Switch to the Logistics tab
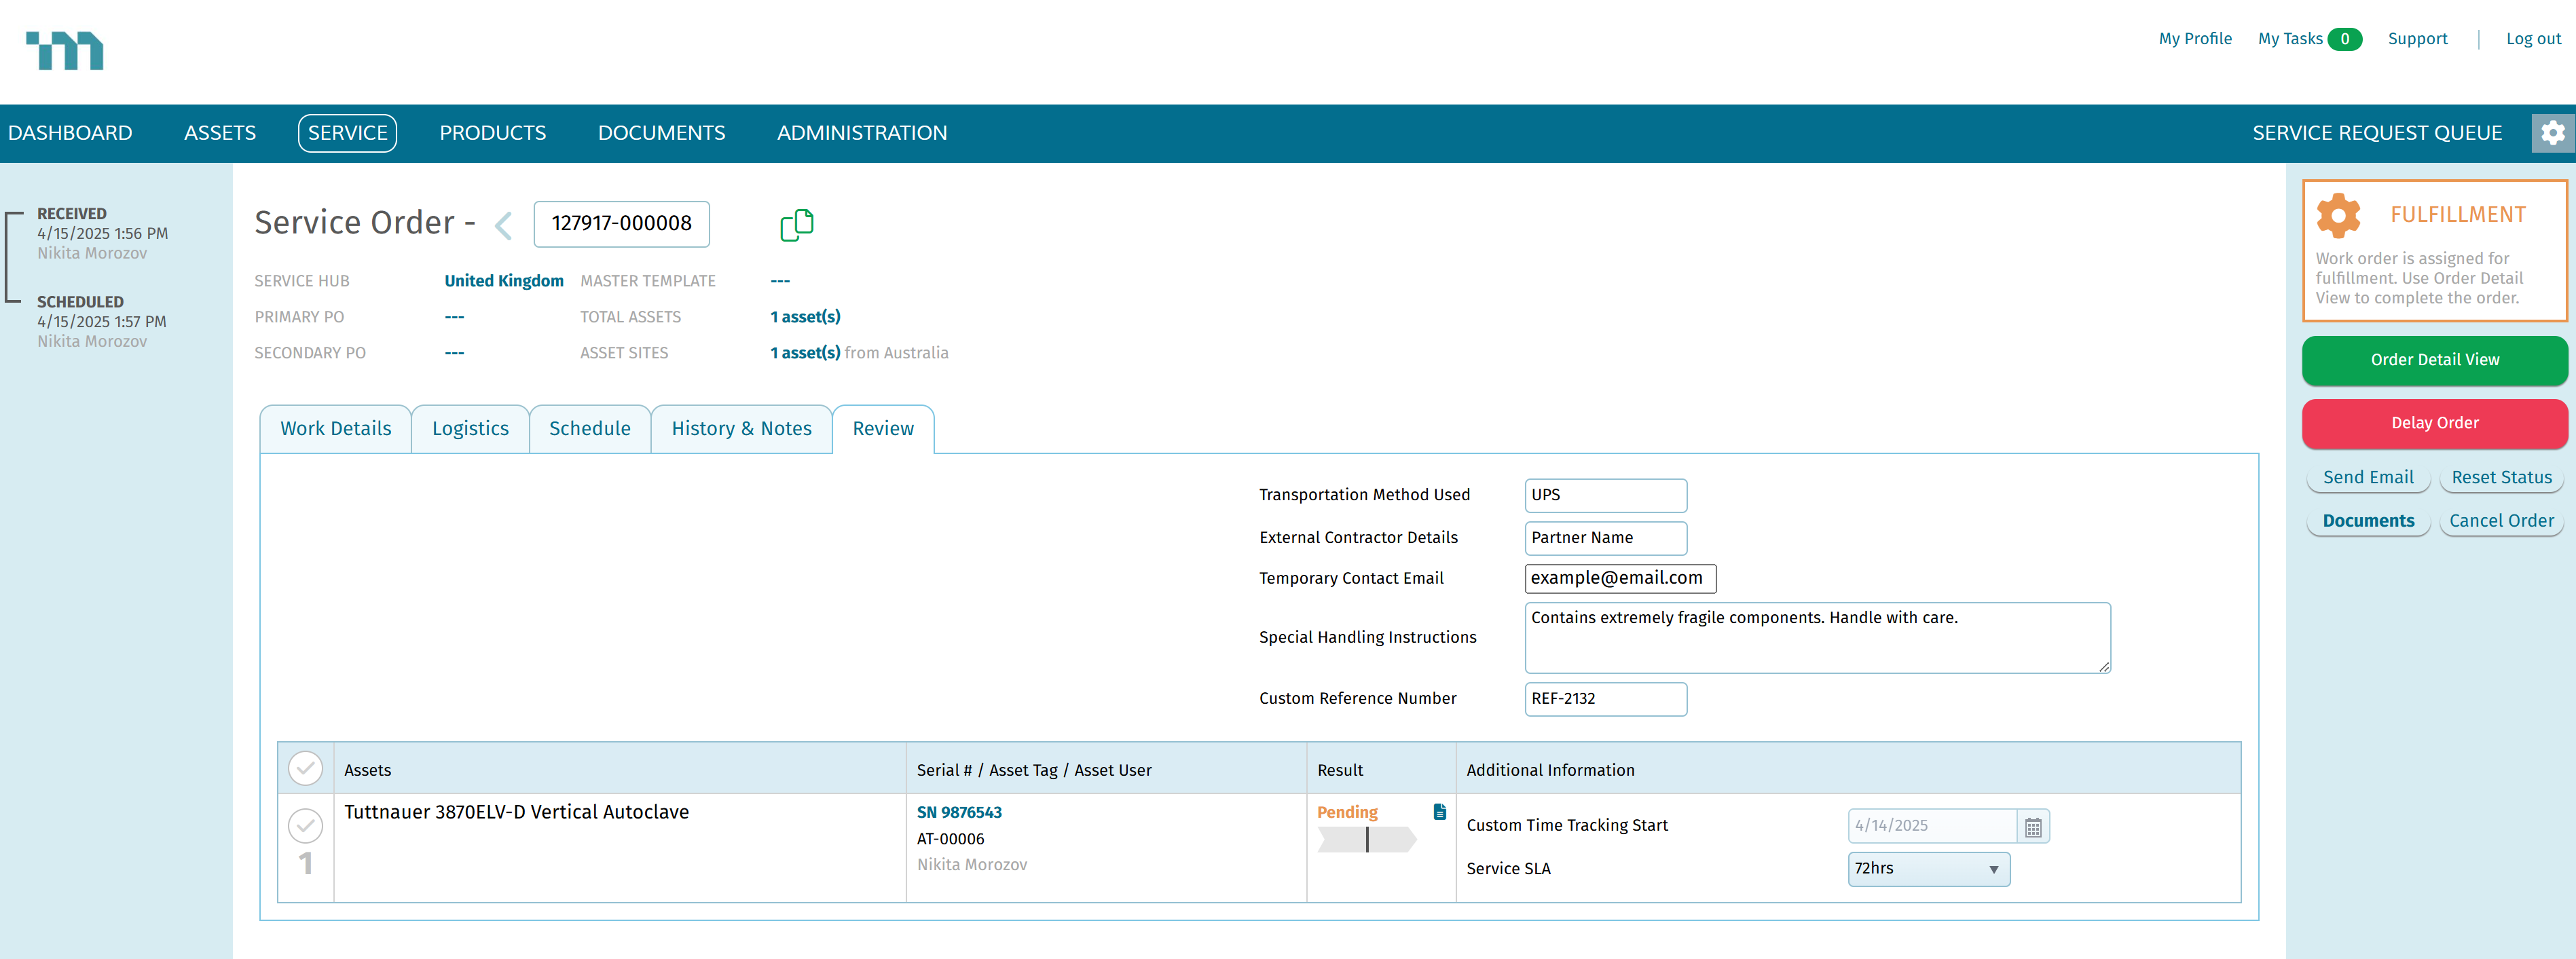 click(470, 429)
